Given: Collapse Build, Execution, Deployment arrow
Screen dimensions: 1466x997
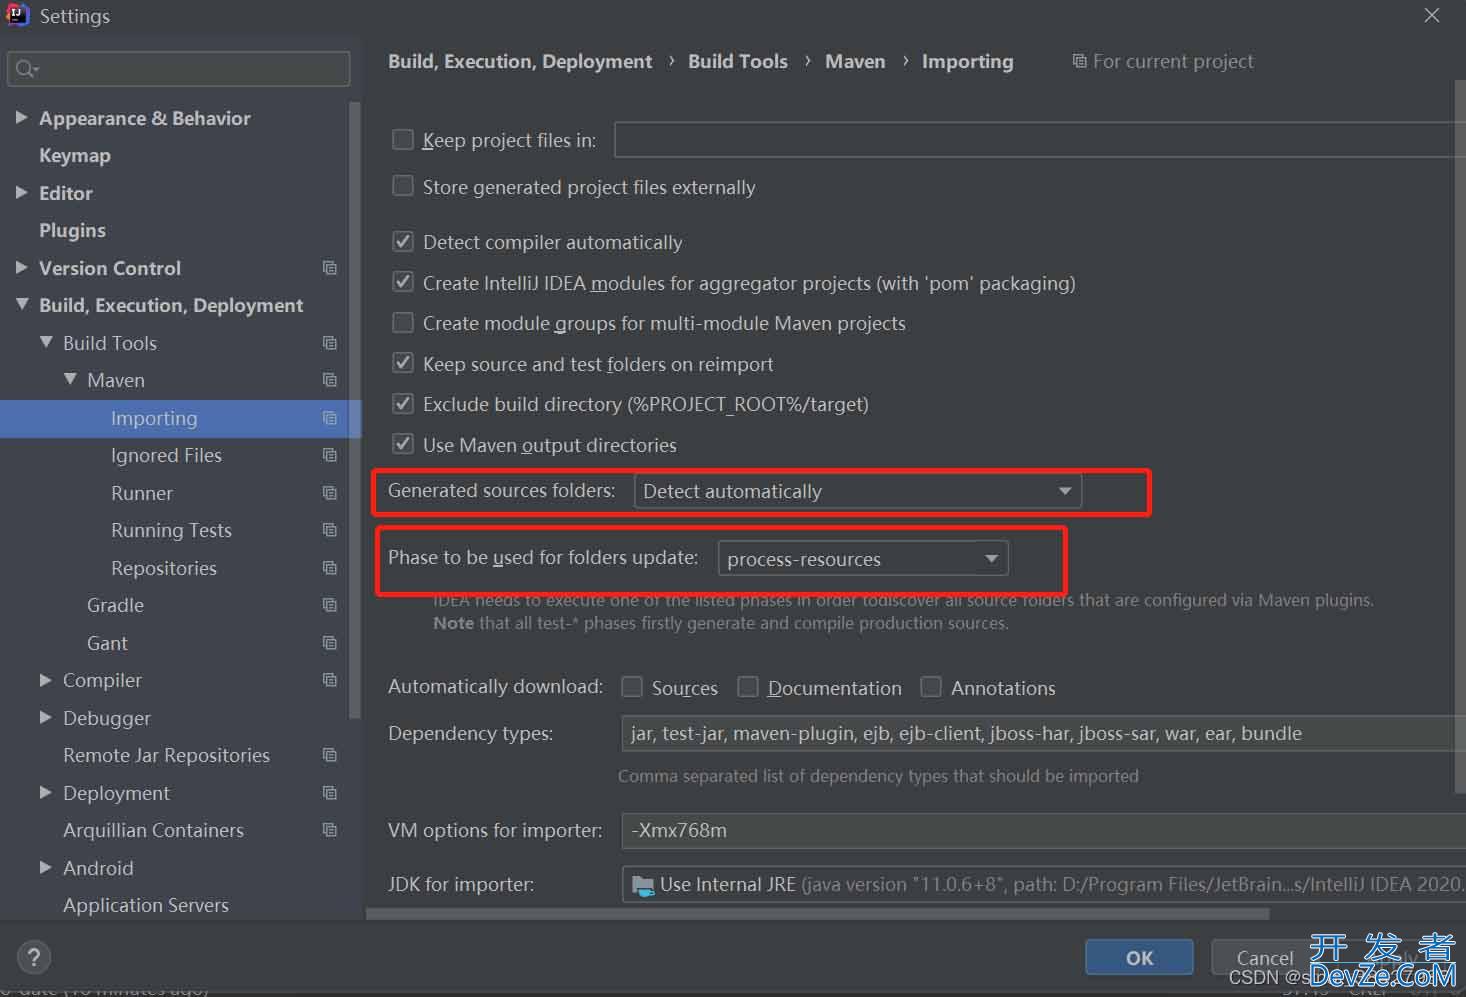Looking at the screenshot, I should coord(21,304).
